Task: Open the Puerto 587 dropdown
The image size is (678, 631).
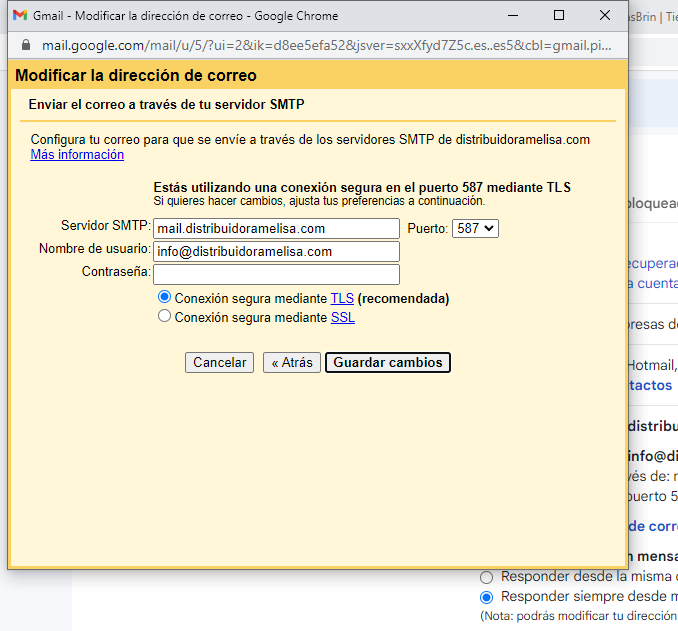Action: pyautogui.click(x=475, y=228)
